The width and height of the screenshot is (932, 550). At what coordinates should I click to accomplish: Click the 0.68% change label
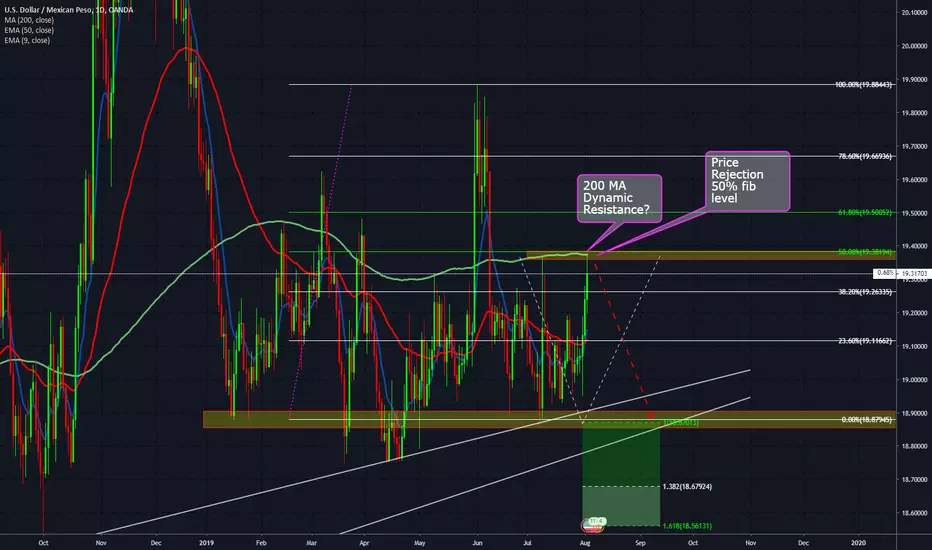pyautogui.click(x=885, y=273)
